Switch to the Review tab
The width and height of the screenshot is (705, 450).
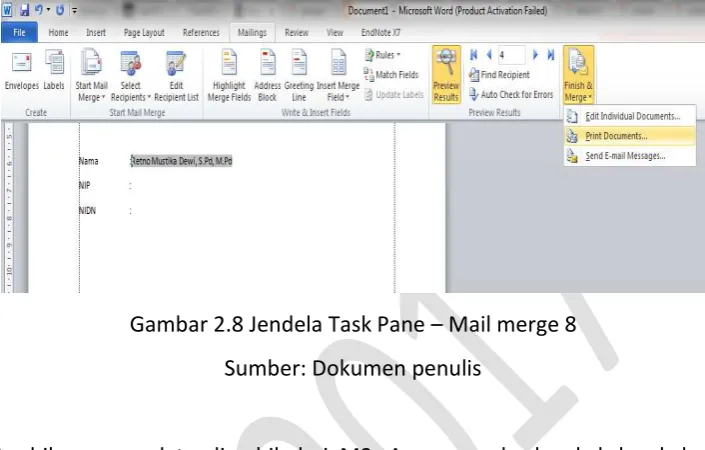[296, 32]
